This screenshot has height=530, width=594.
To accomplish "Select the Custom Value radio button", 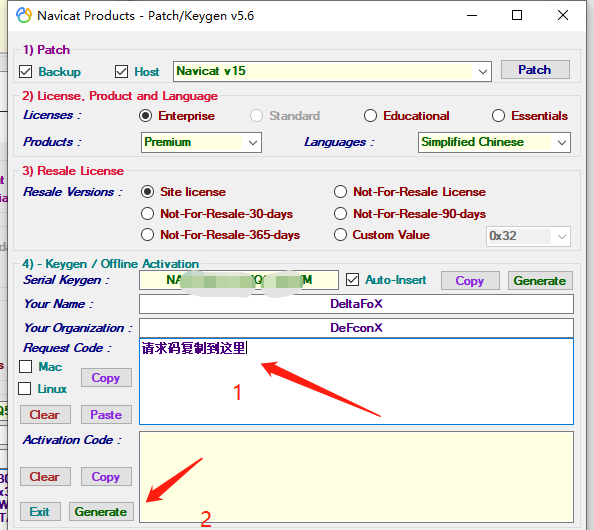I will point(340,235).
